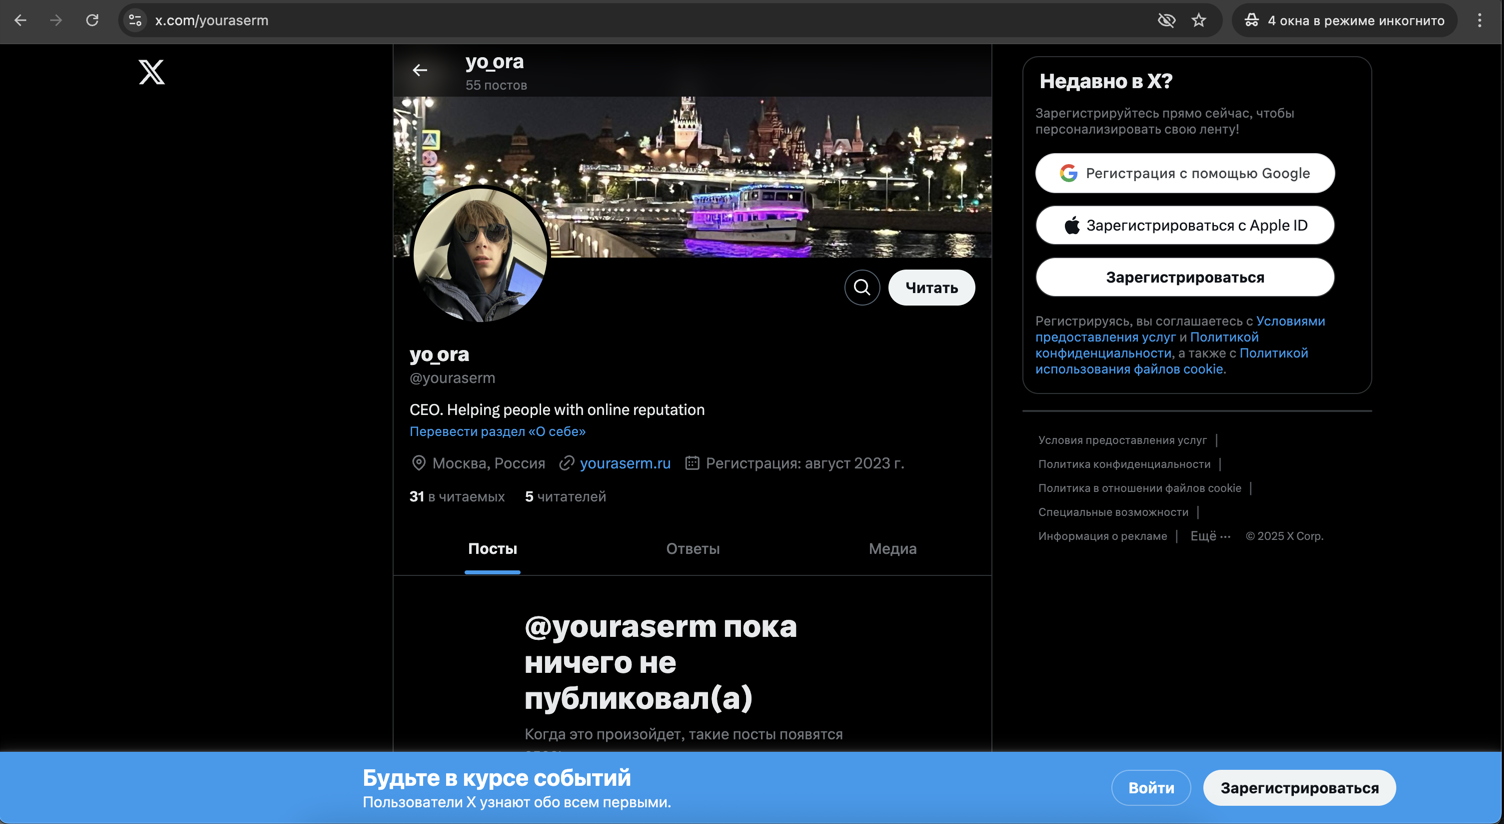Sign up with Google button
This screenshot has height=824, width=1504.
click(1185, 173)
